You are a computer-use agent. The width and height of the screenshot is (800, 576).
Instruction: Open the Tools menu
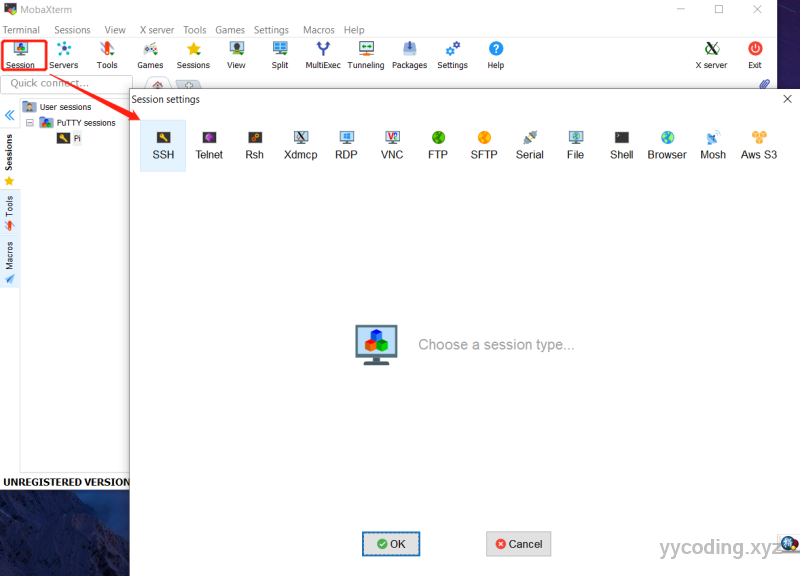(194, 30)
